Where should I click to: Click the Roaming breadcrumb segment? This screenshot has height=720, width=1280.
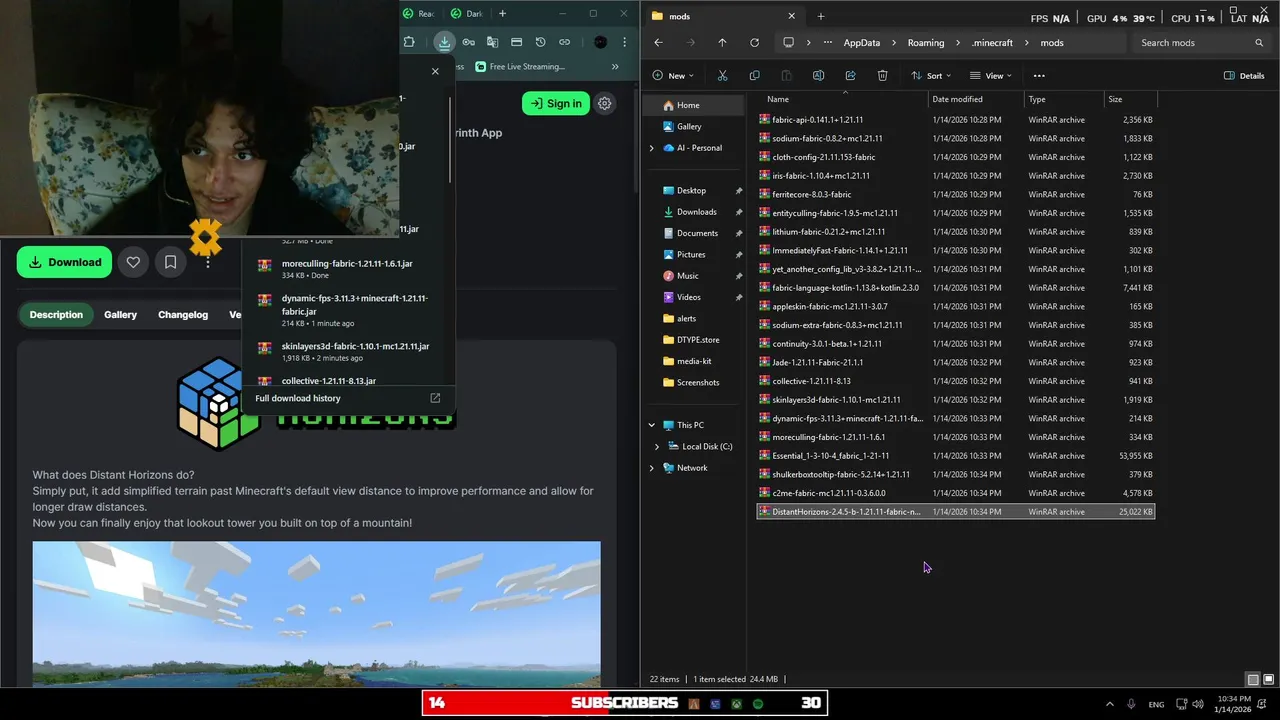click(x=926, y=43)
